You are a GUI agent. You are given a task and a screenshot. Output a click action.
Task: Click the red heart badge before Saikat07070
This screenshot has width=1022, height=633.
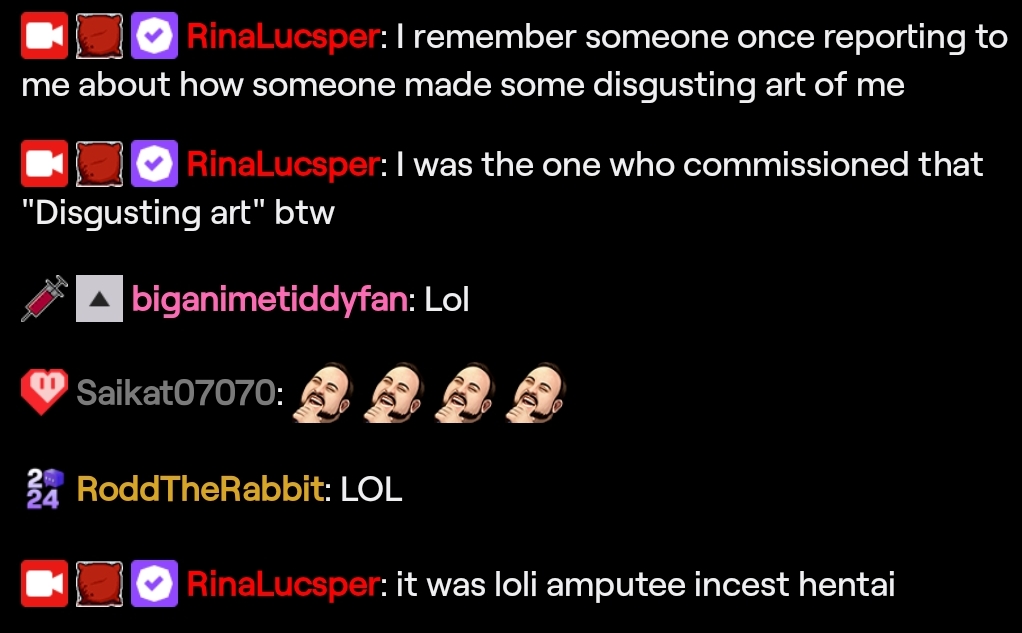[44, 392]
